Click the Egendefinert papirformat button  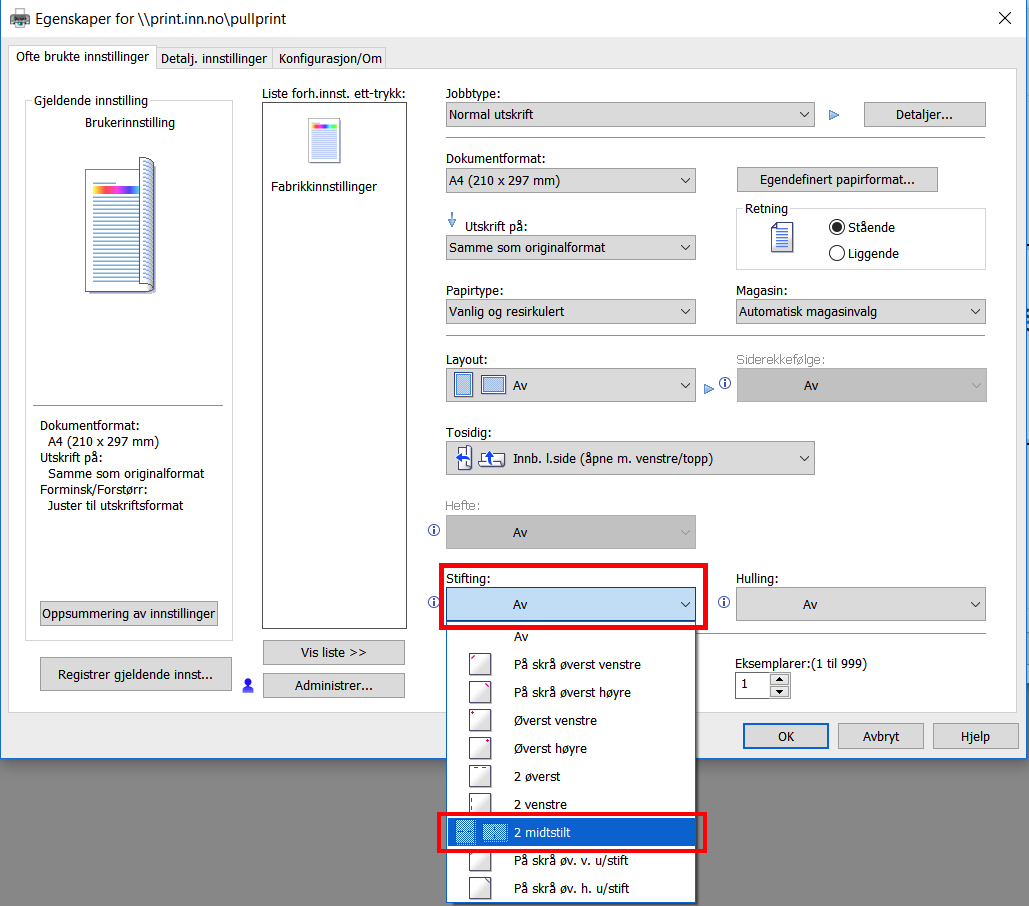[837, 180]
